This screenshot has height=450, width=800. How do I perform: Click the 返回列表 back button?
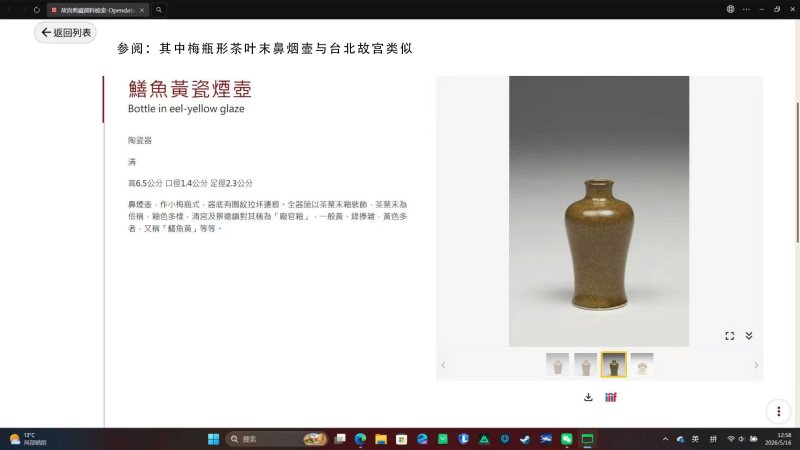pyautogui.click(x=65, y=33)
